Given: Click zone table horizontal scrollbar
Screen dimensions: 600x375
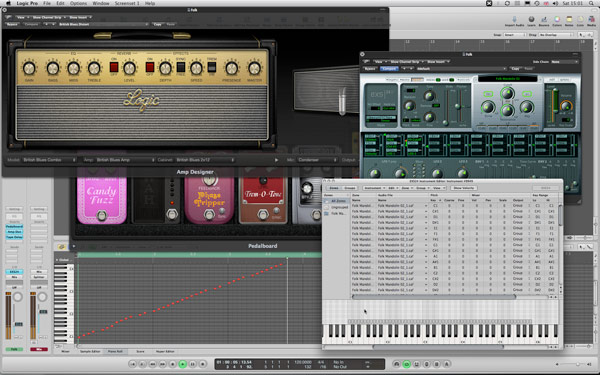Looking at the screenshot, I should [434, 297].
